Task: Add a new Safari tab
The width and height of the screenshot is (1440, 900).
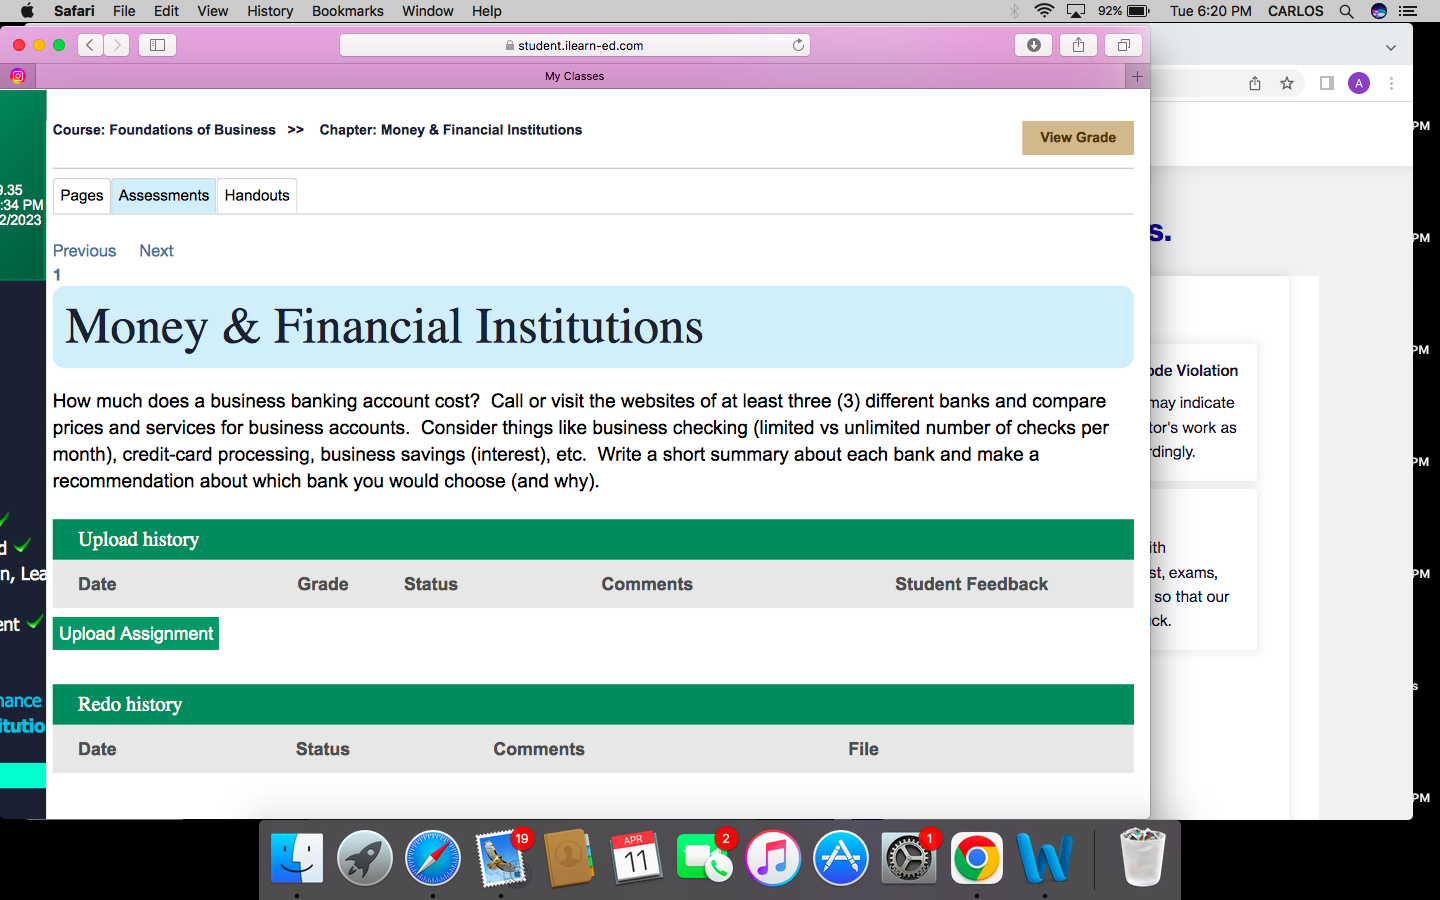Action: pos(1137,76)
